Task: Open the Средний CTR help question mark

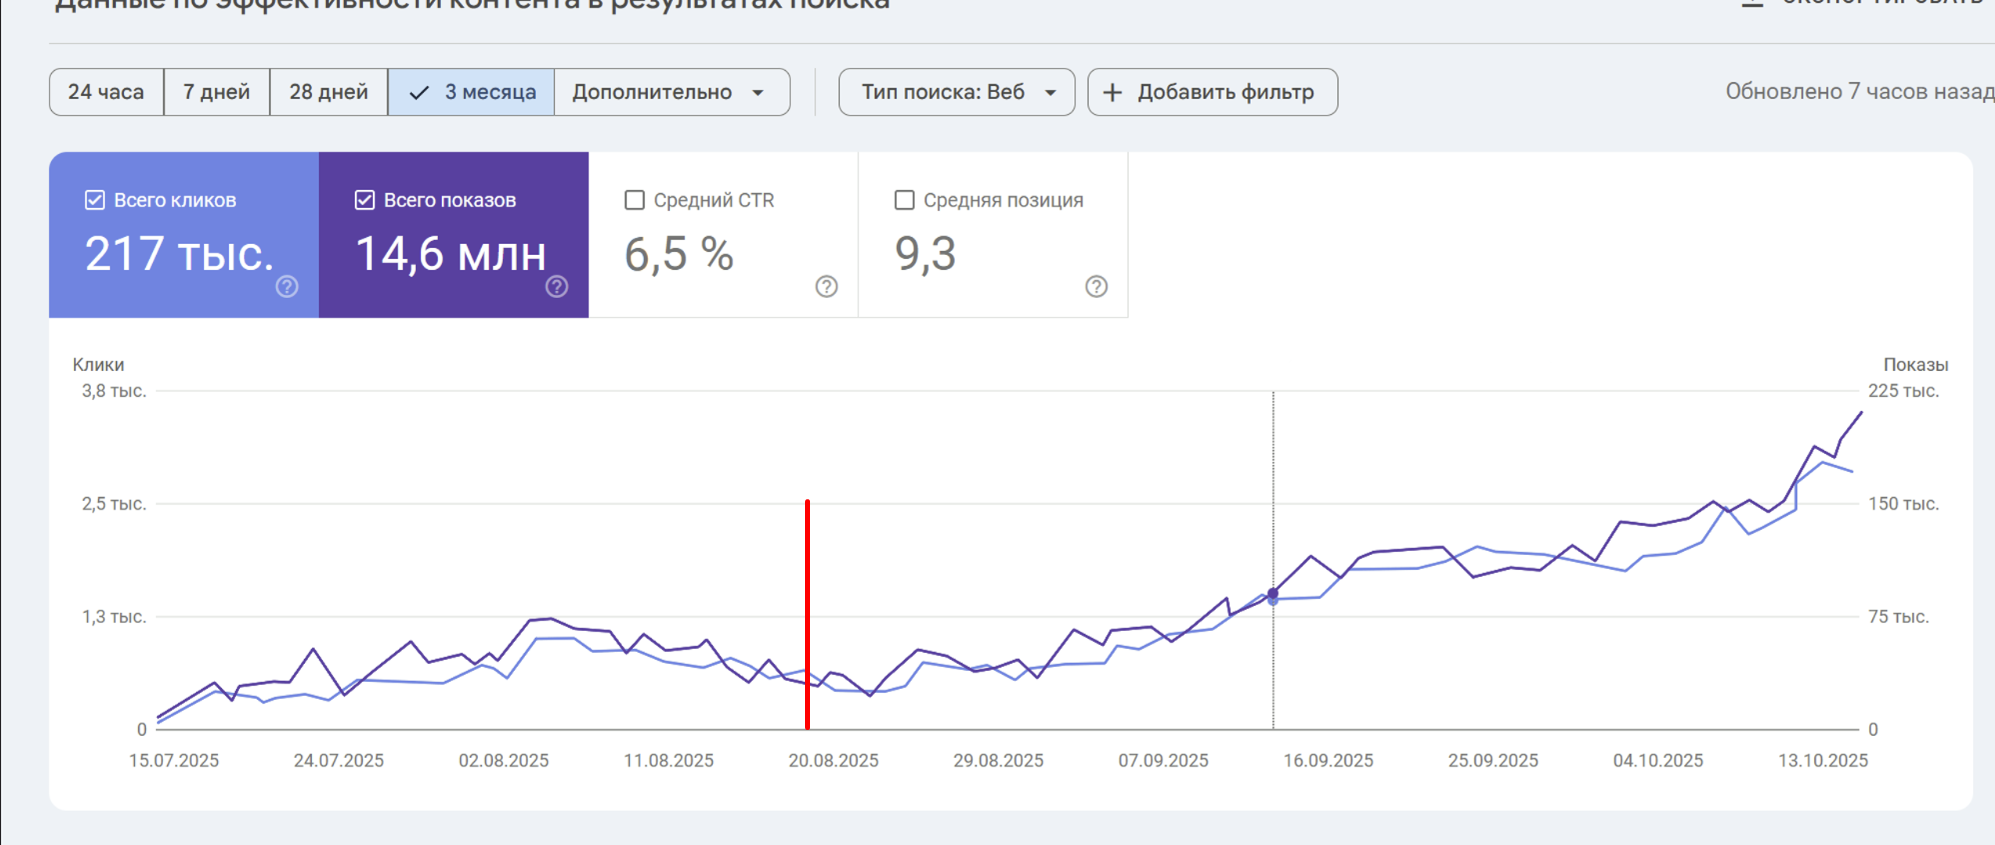Action: click(x=826, y=287)
